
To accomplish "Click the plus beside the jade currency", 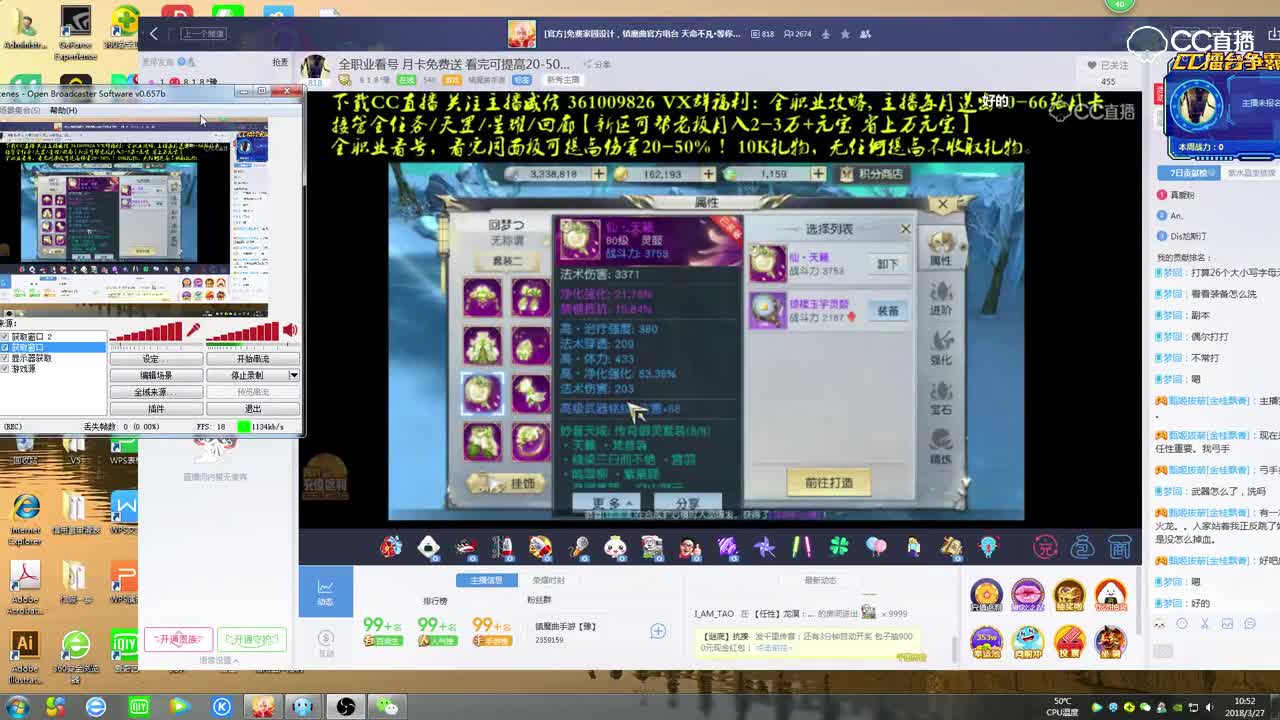I will click(x=818, y=174).
